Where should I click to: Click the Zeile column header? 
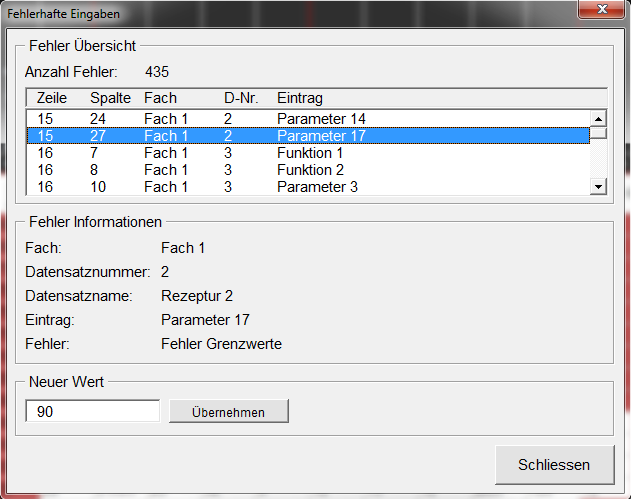click(51, 98)
